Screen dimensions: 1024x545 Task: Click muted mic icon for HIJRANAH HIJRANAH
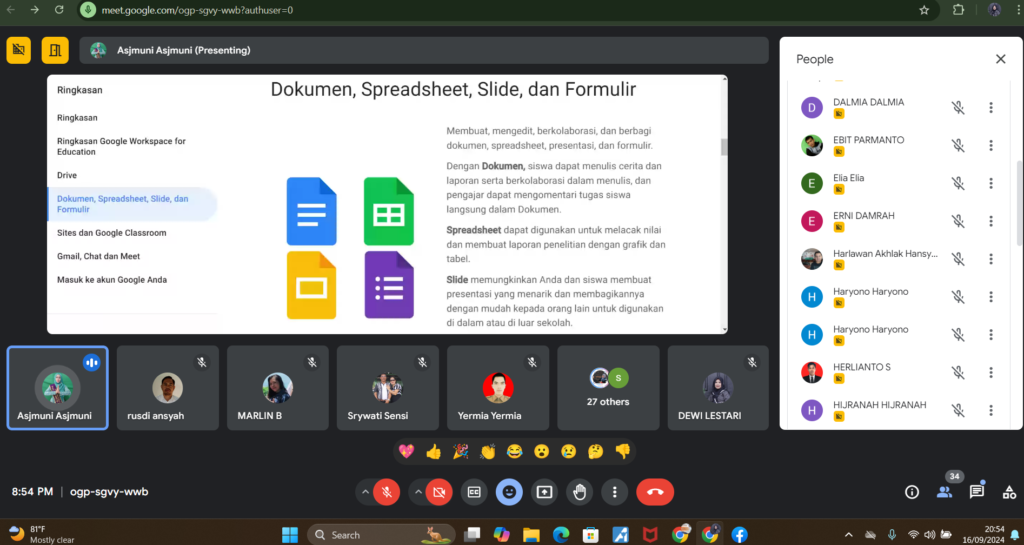tap(958, 410)
